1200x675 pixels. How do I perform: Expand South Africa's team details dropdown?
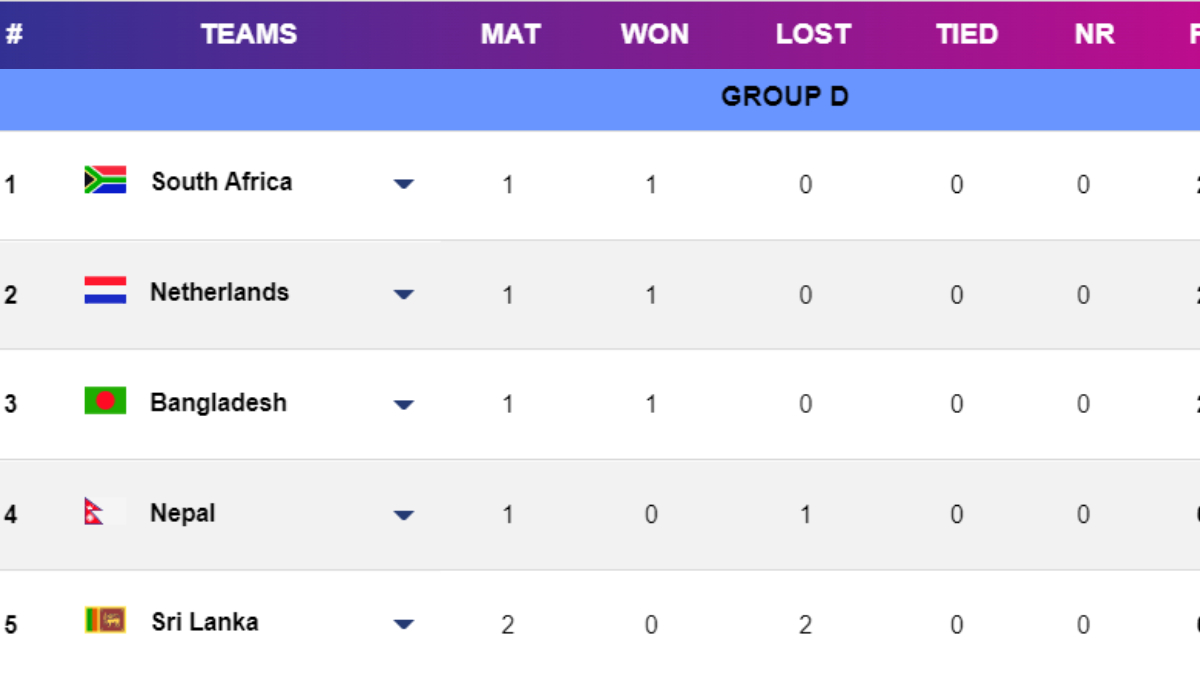point(404,184)
